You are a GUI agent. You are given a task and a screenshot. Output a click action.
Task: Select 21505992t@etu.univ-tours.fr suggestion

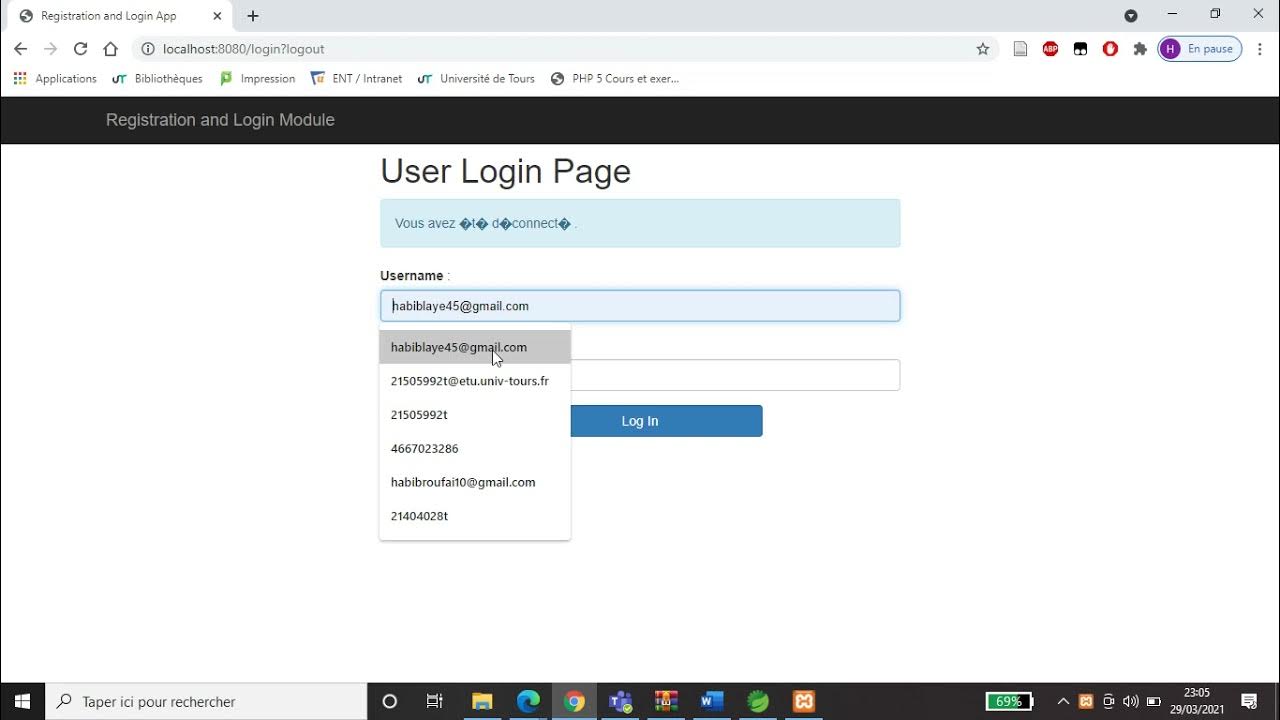(x=475, y=381)
